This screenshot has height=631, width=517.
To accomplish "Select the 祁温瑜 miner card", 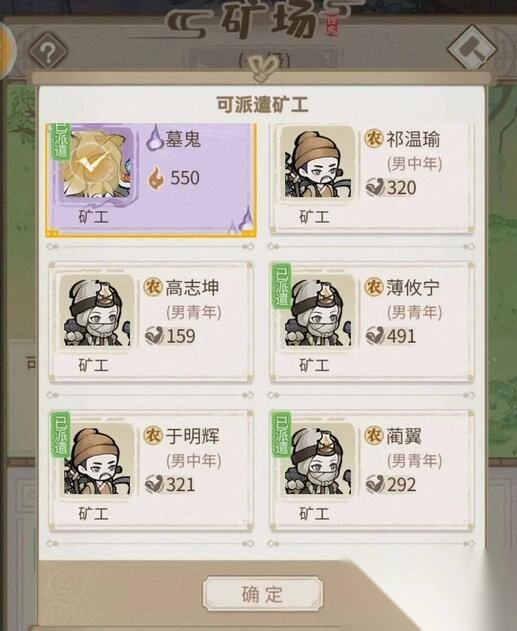I will pos(372,177).
